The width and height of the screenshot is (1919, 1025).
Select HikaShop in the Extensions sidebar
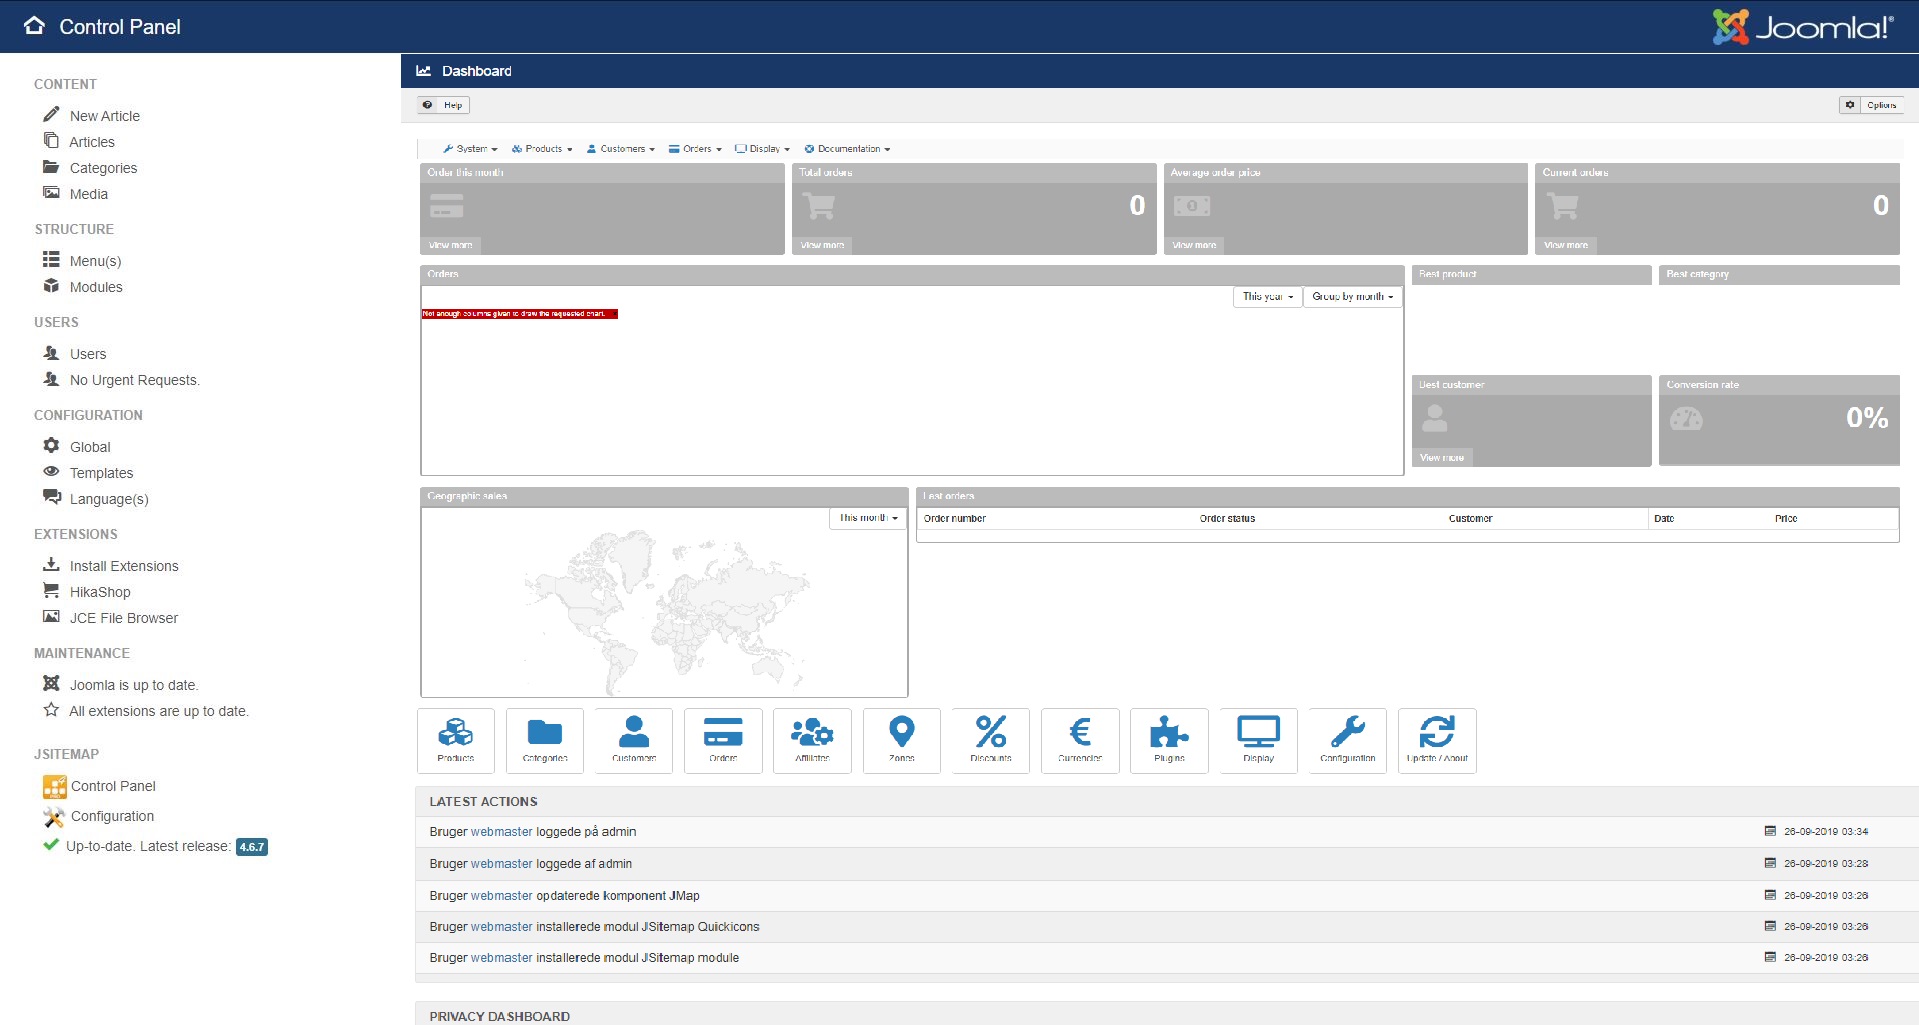coord(100,592)
